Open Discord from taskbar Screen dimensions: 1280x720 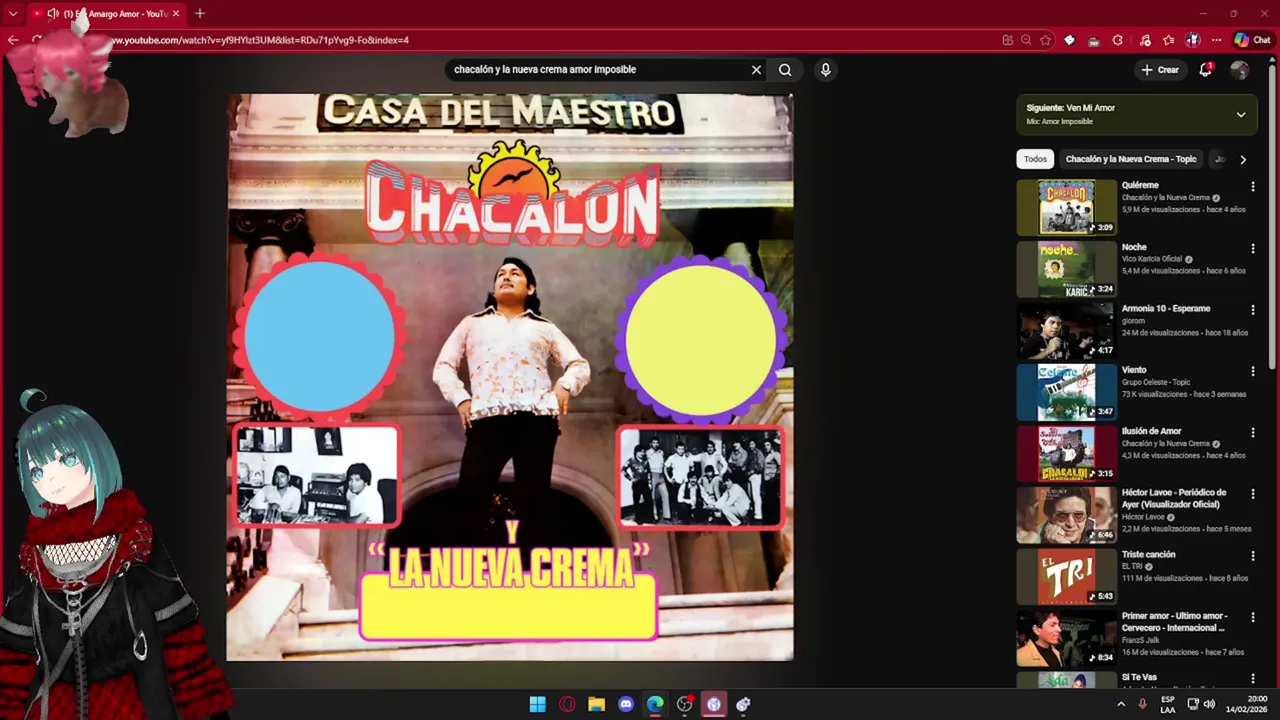[626, 704]
